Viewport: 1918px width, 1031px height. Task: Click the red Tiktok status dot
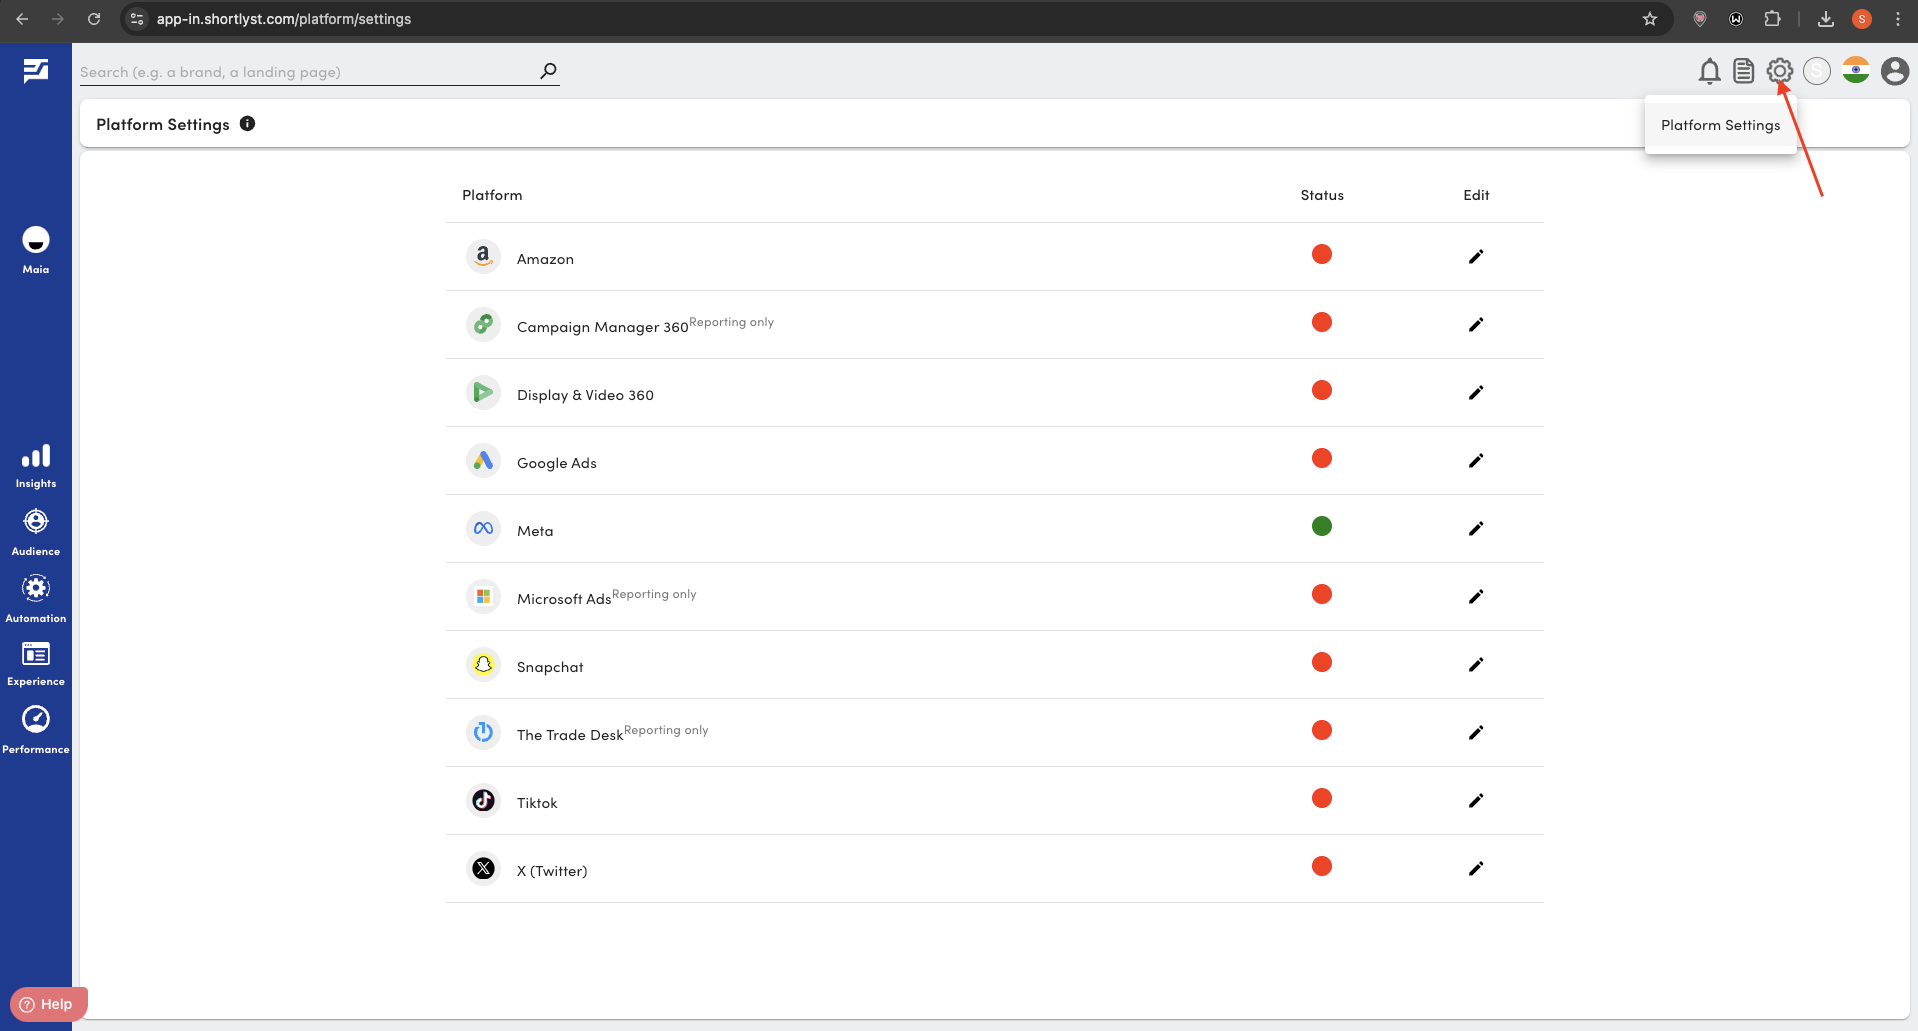point(1321,798)
